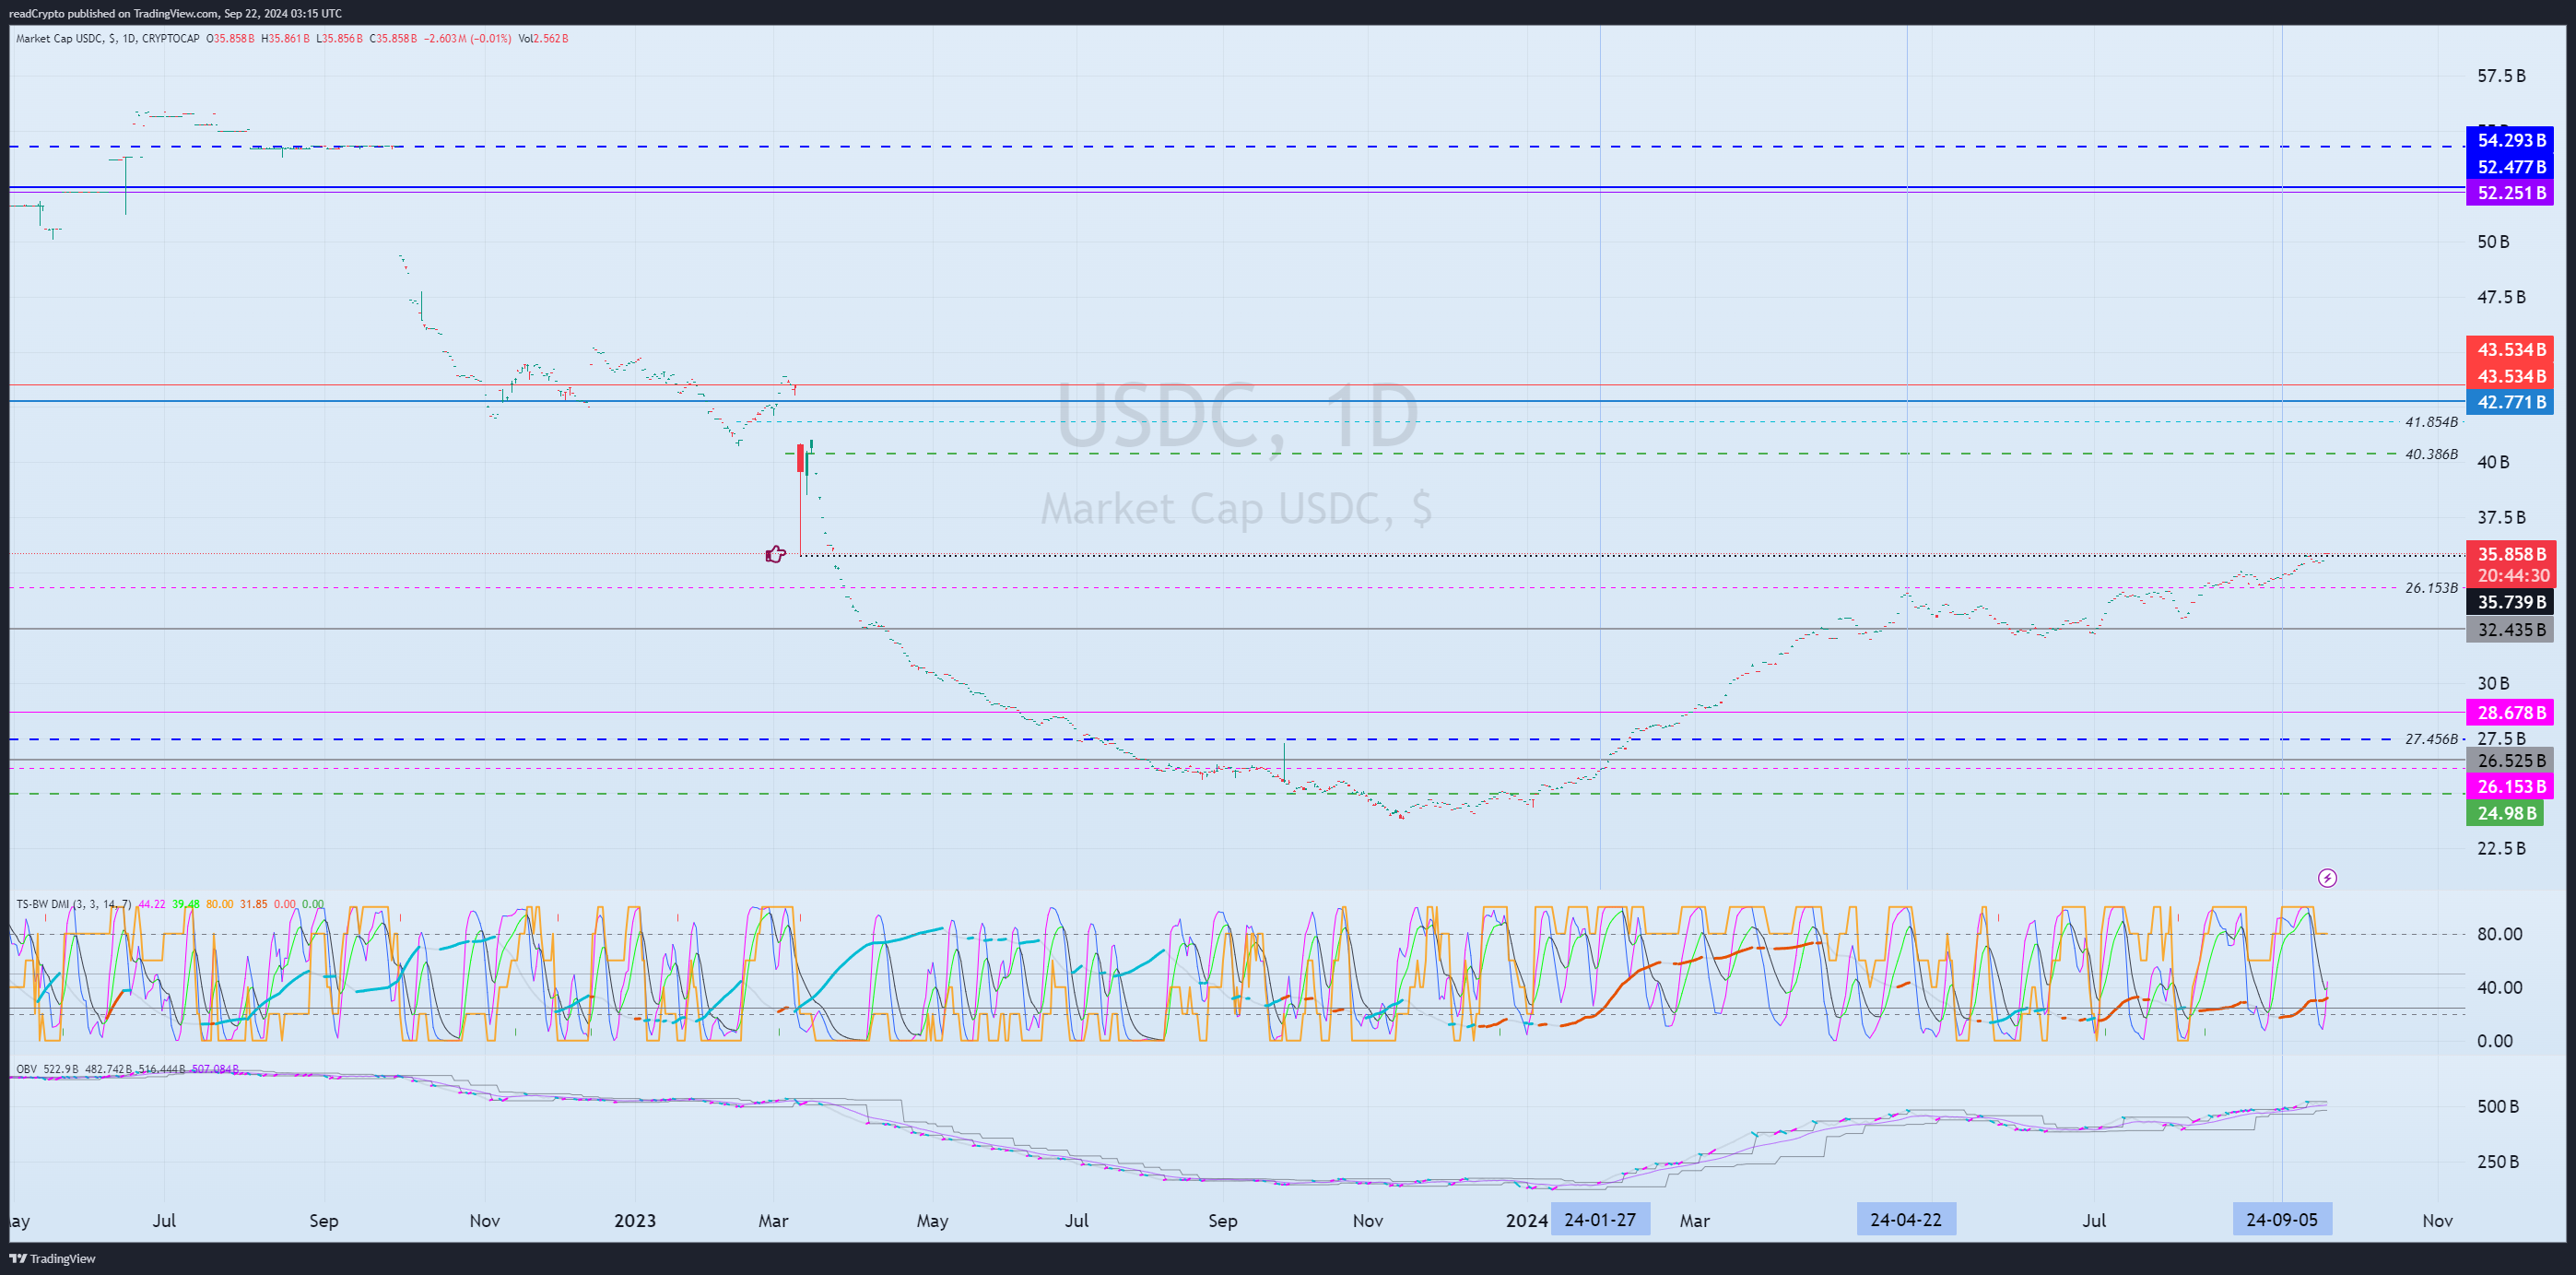Click the Vol 2.562 B legend value

(543, 39)
